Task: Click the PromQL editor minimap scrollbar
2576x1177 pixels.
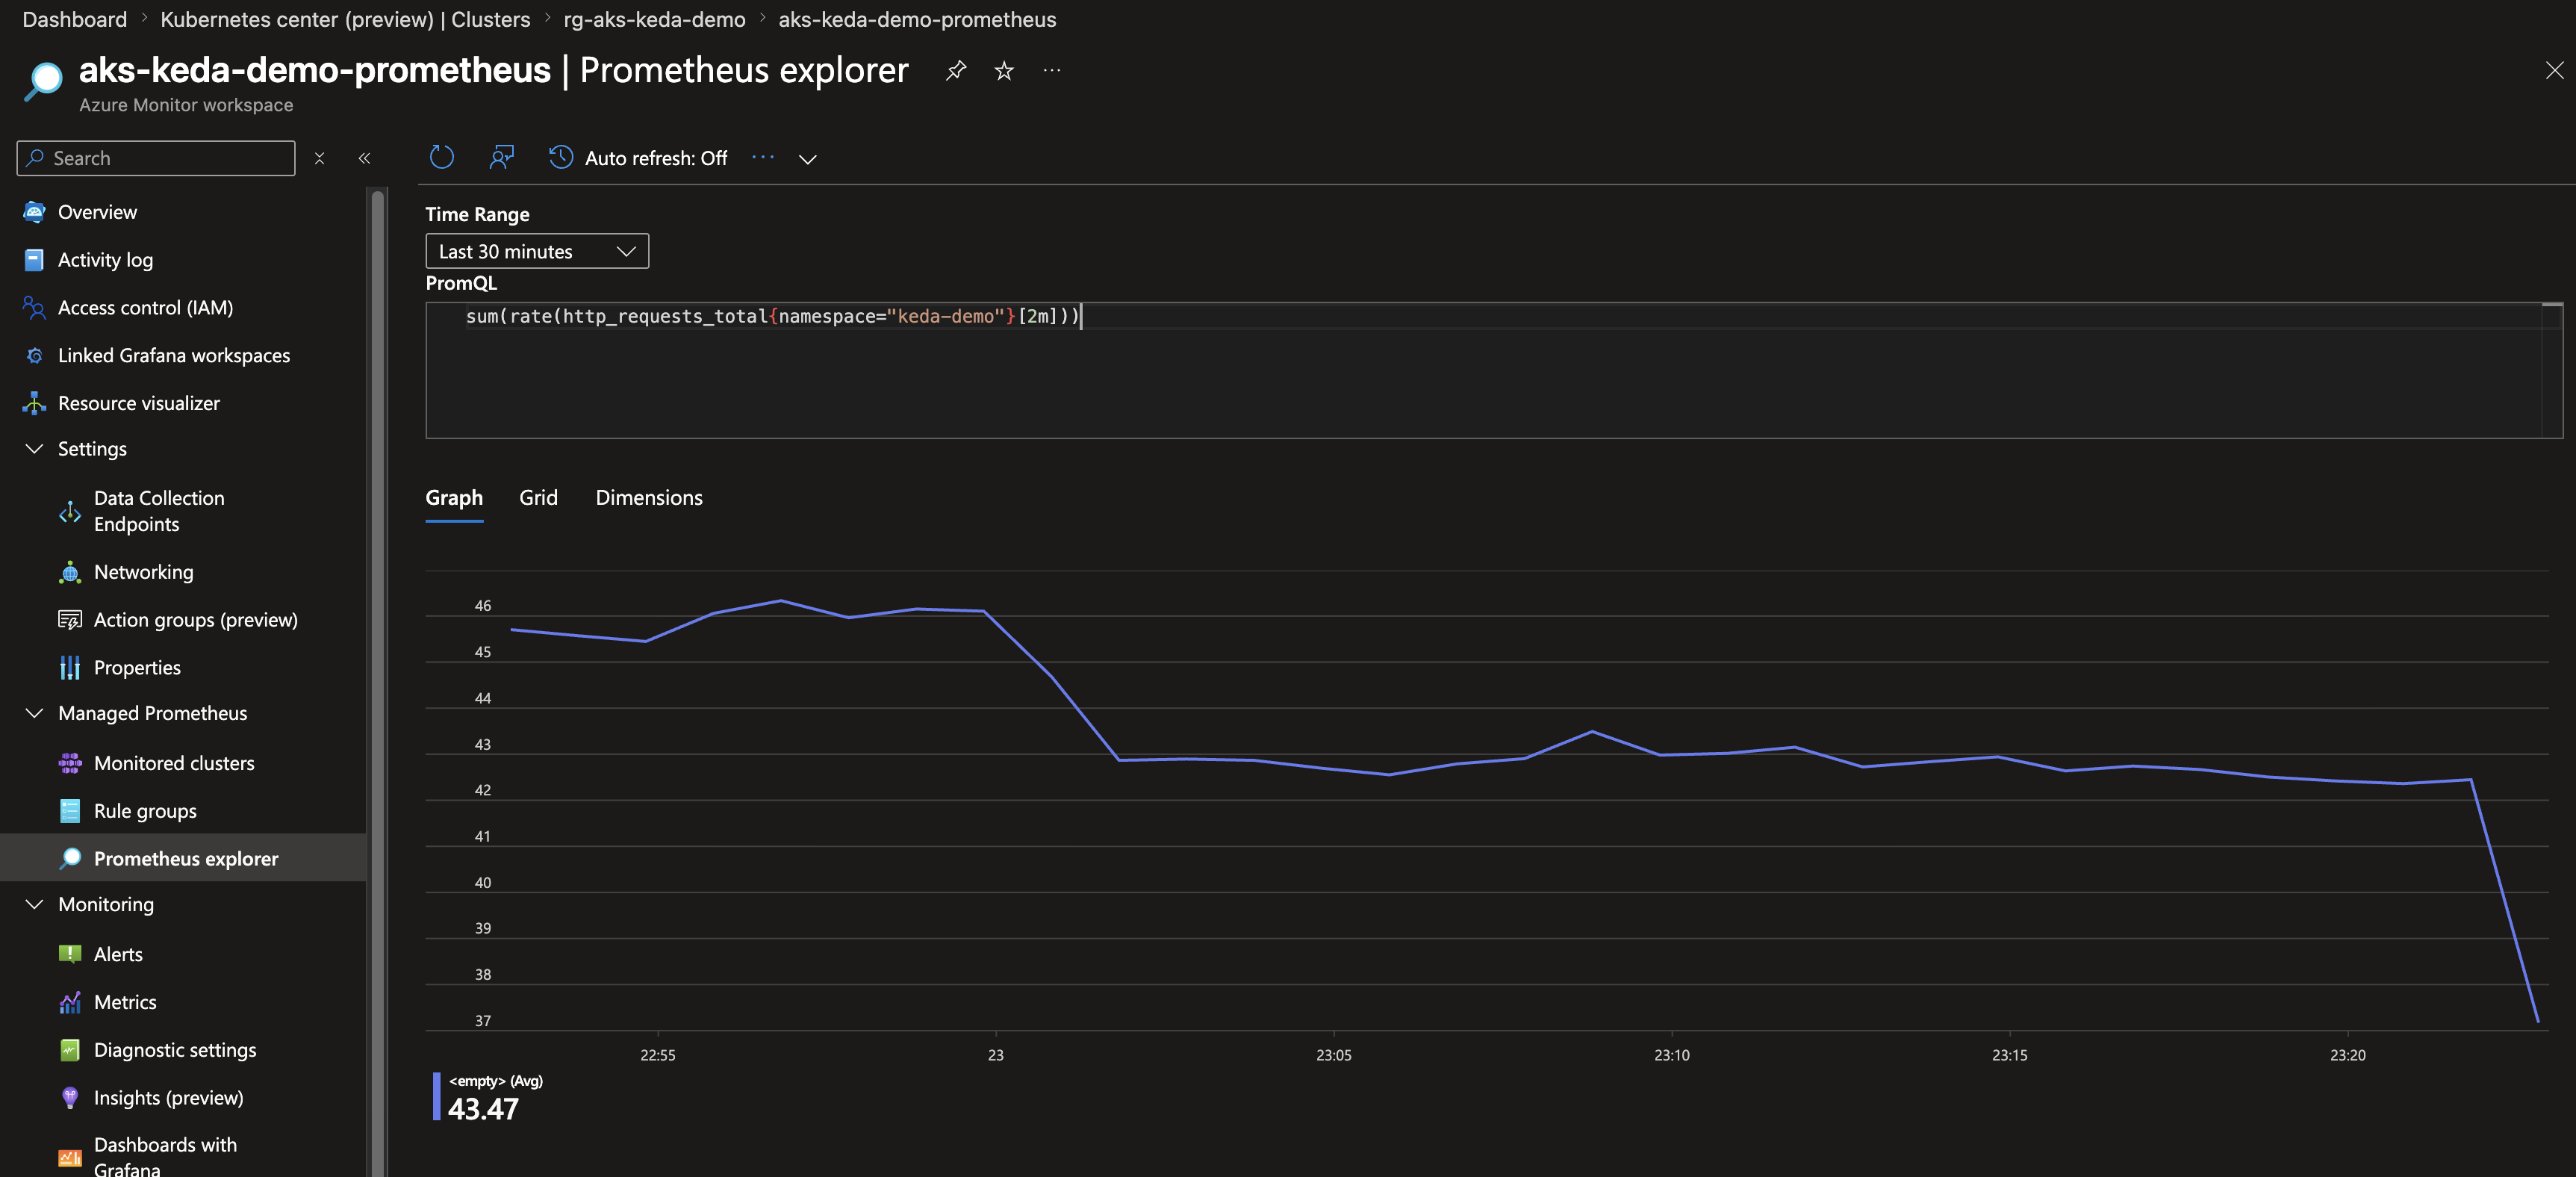Action: tap(2552, 370)
